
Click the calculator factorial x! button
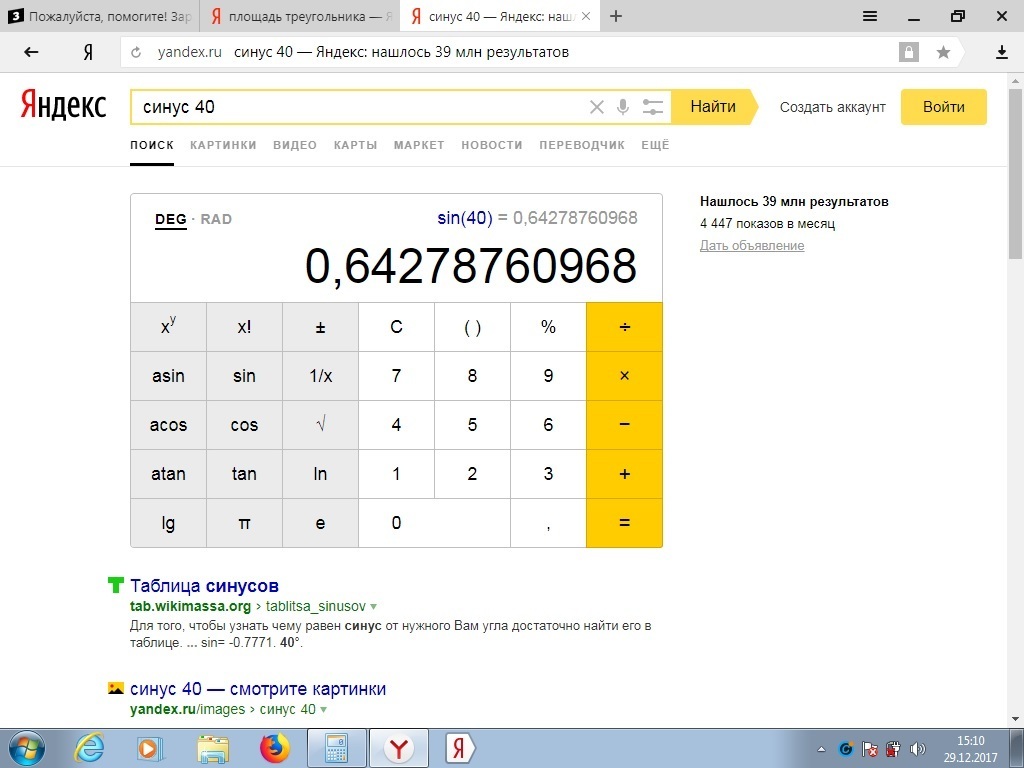tap(244, 327)
